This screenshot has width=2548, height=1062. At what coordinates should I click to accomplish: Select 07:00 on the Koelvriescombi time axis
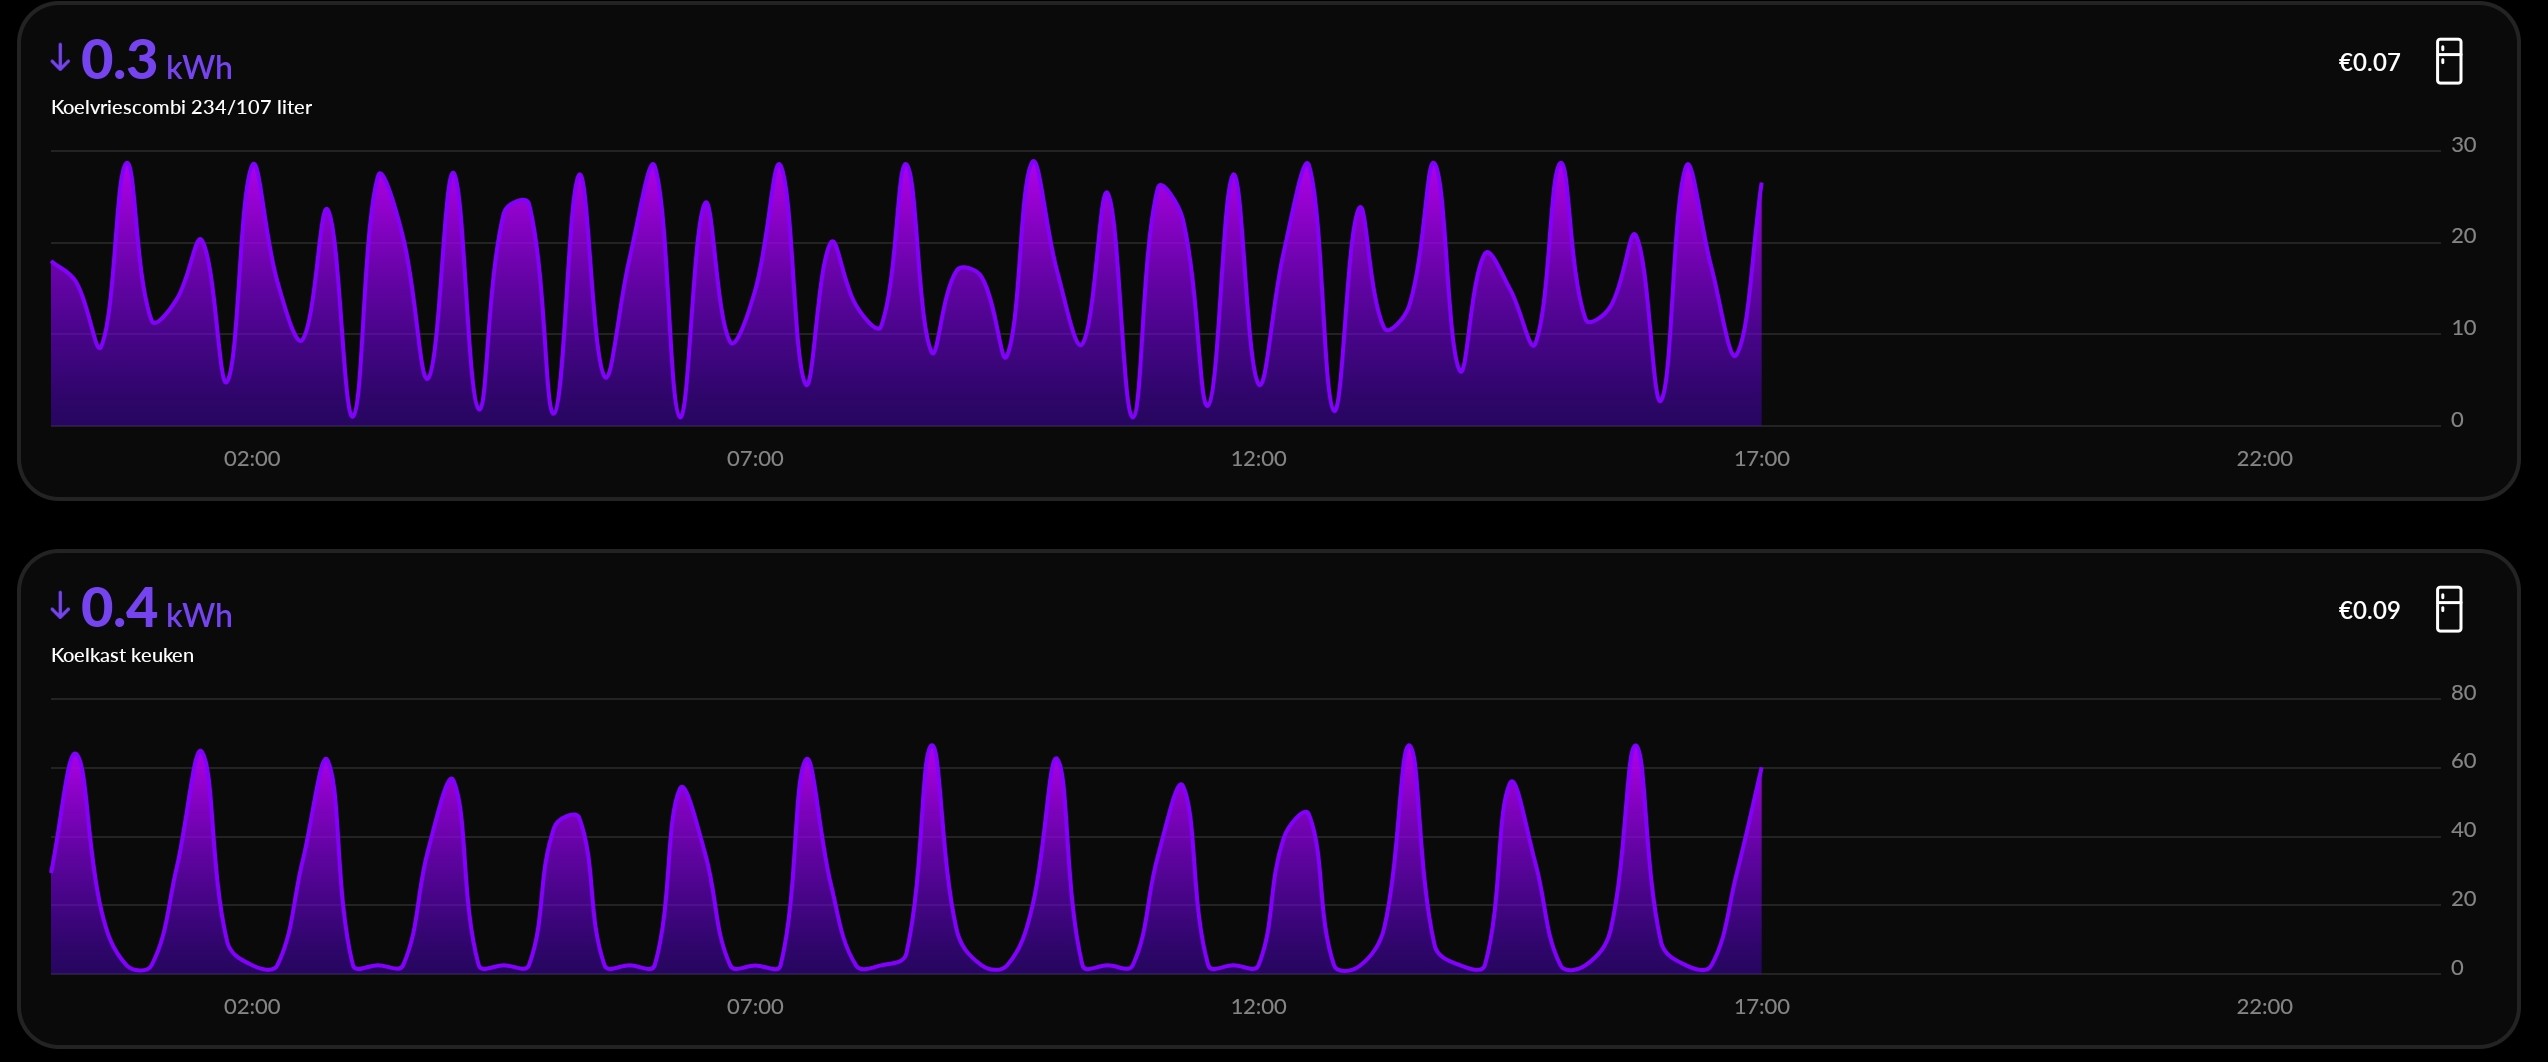[x=755, y=459]
